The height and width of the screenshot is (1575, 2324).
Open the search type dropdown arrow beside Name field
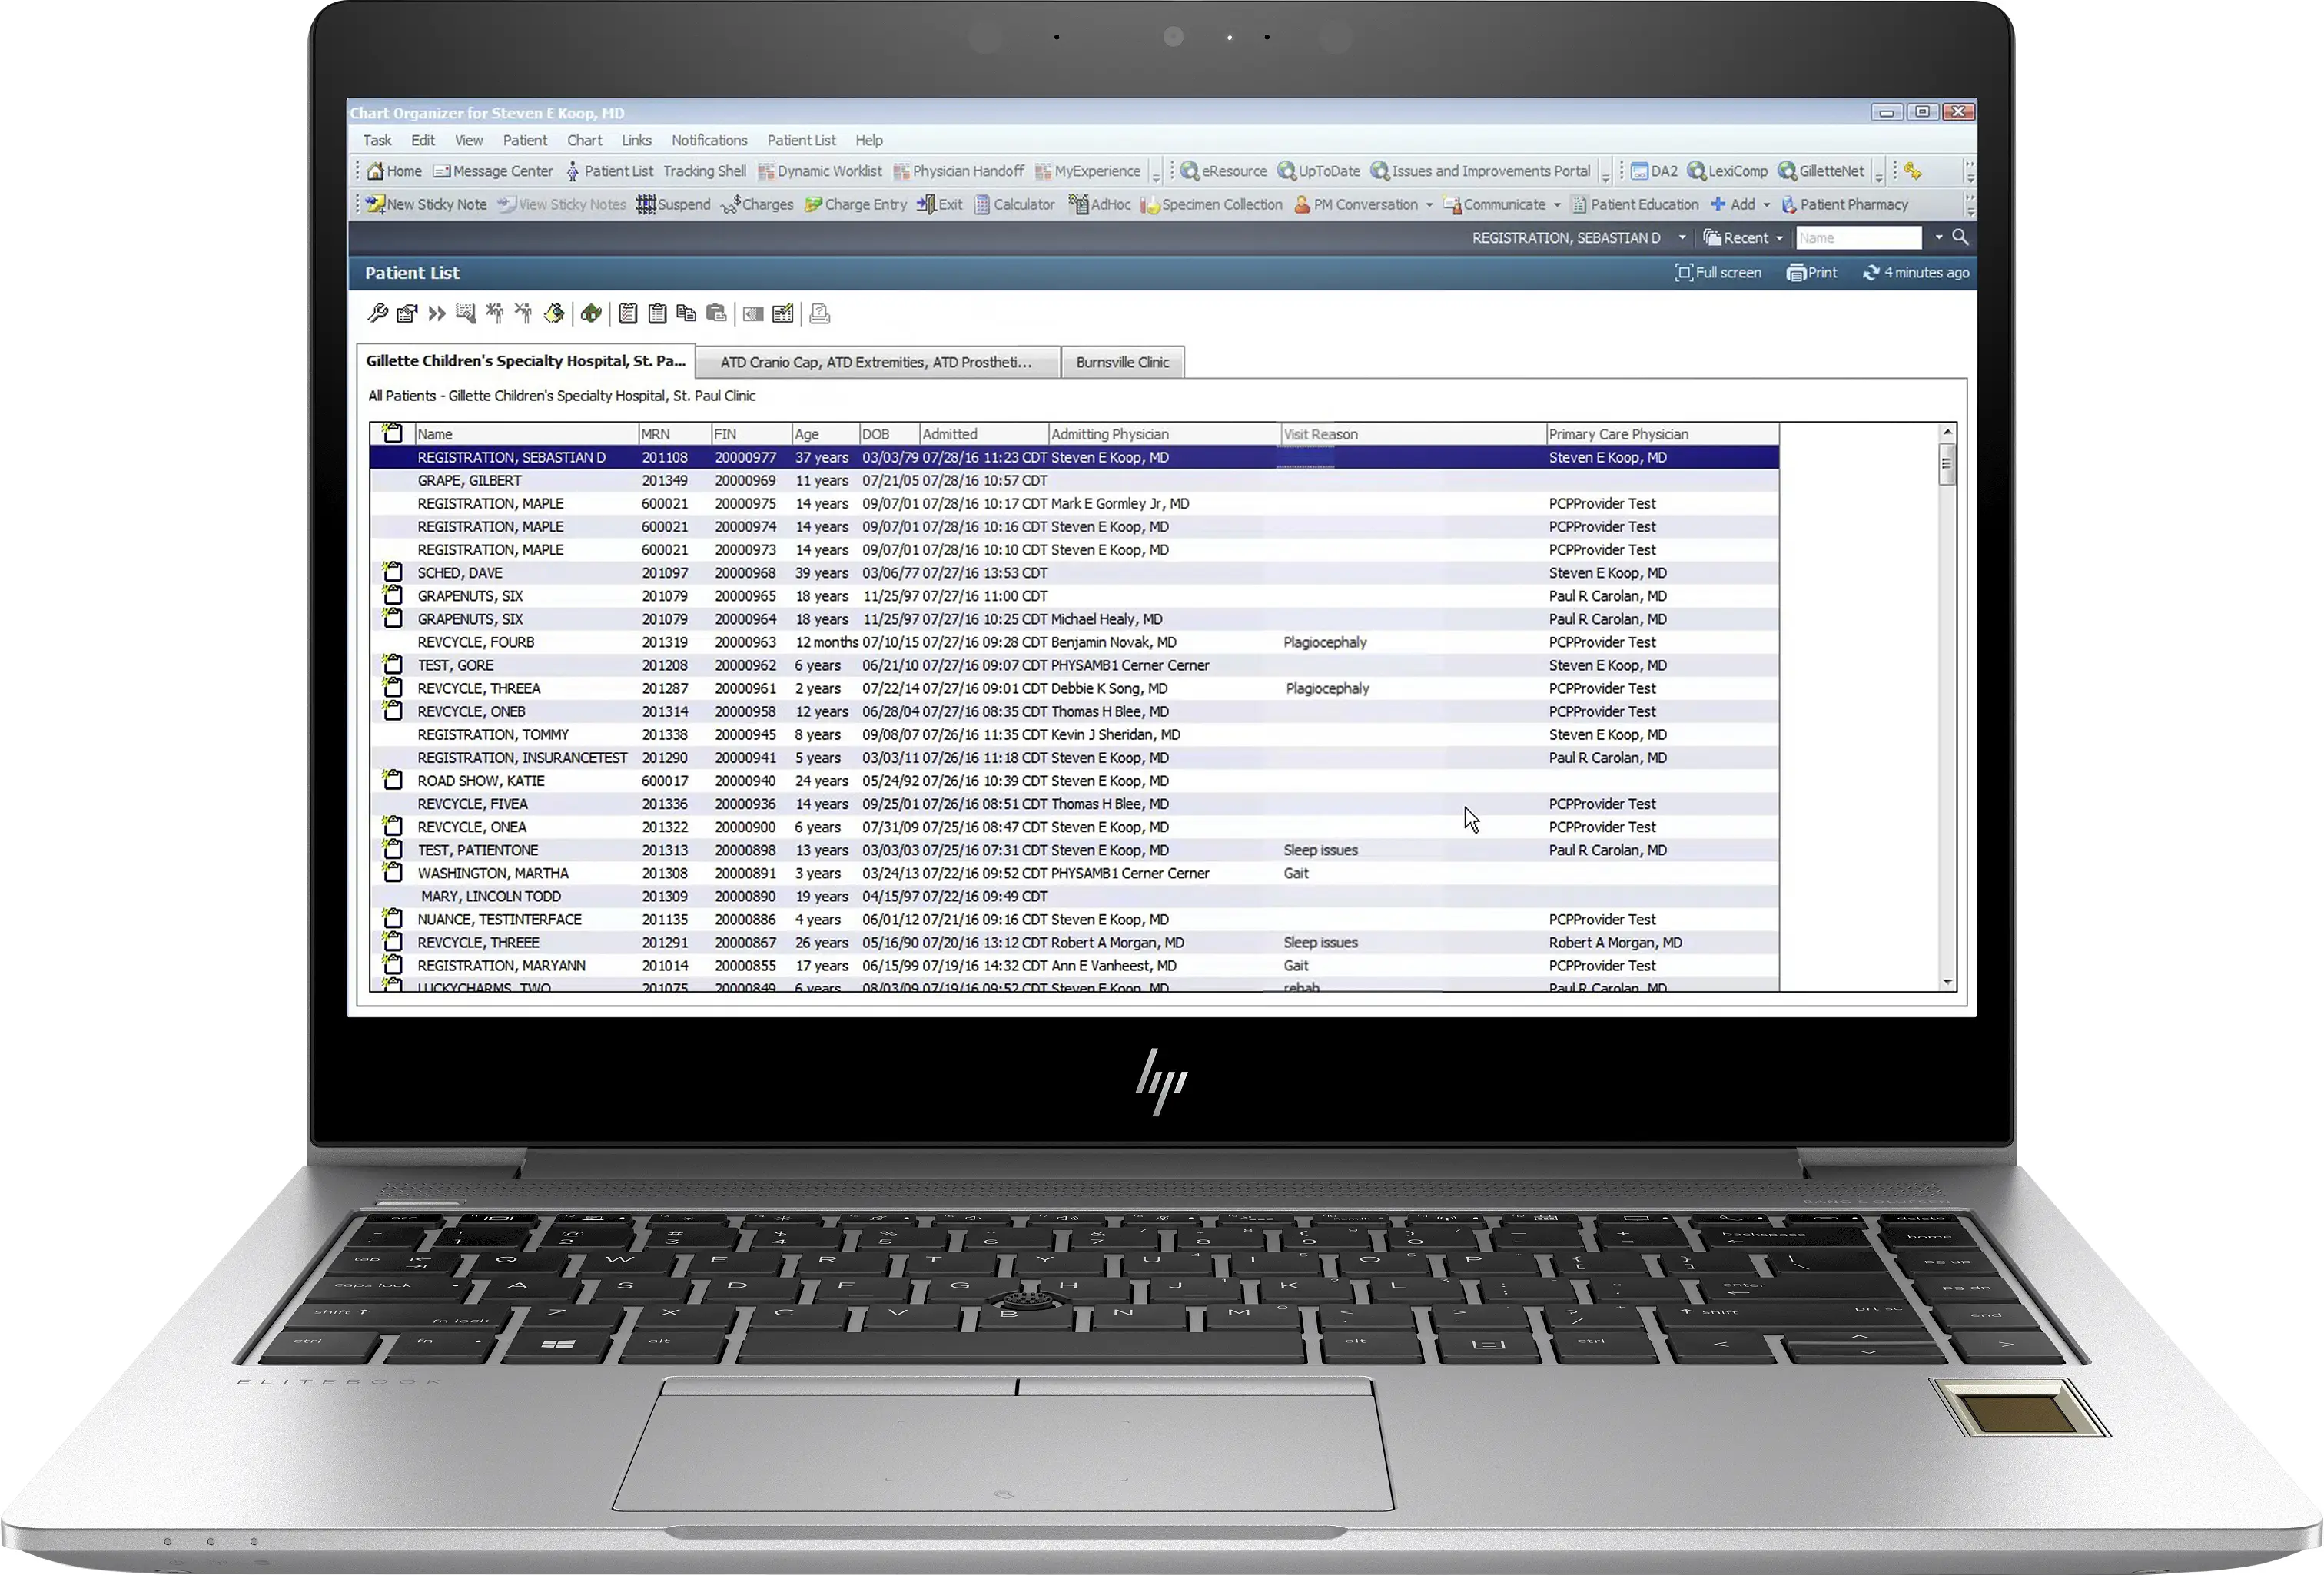point(1938,237)
